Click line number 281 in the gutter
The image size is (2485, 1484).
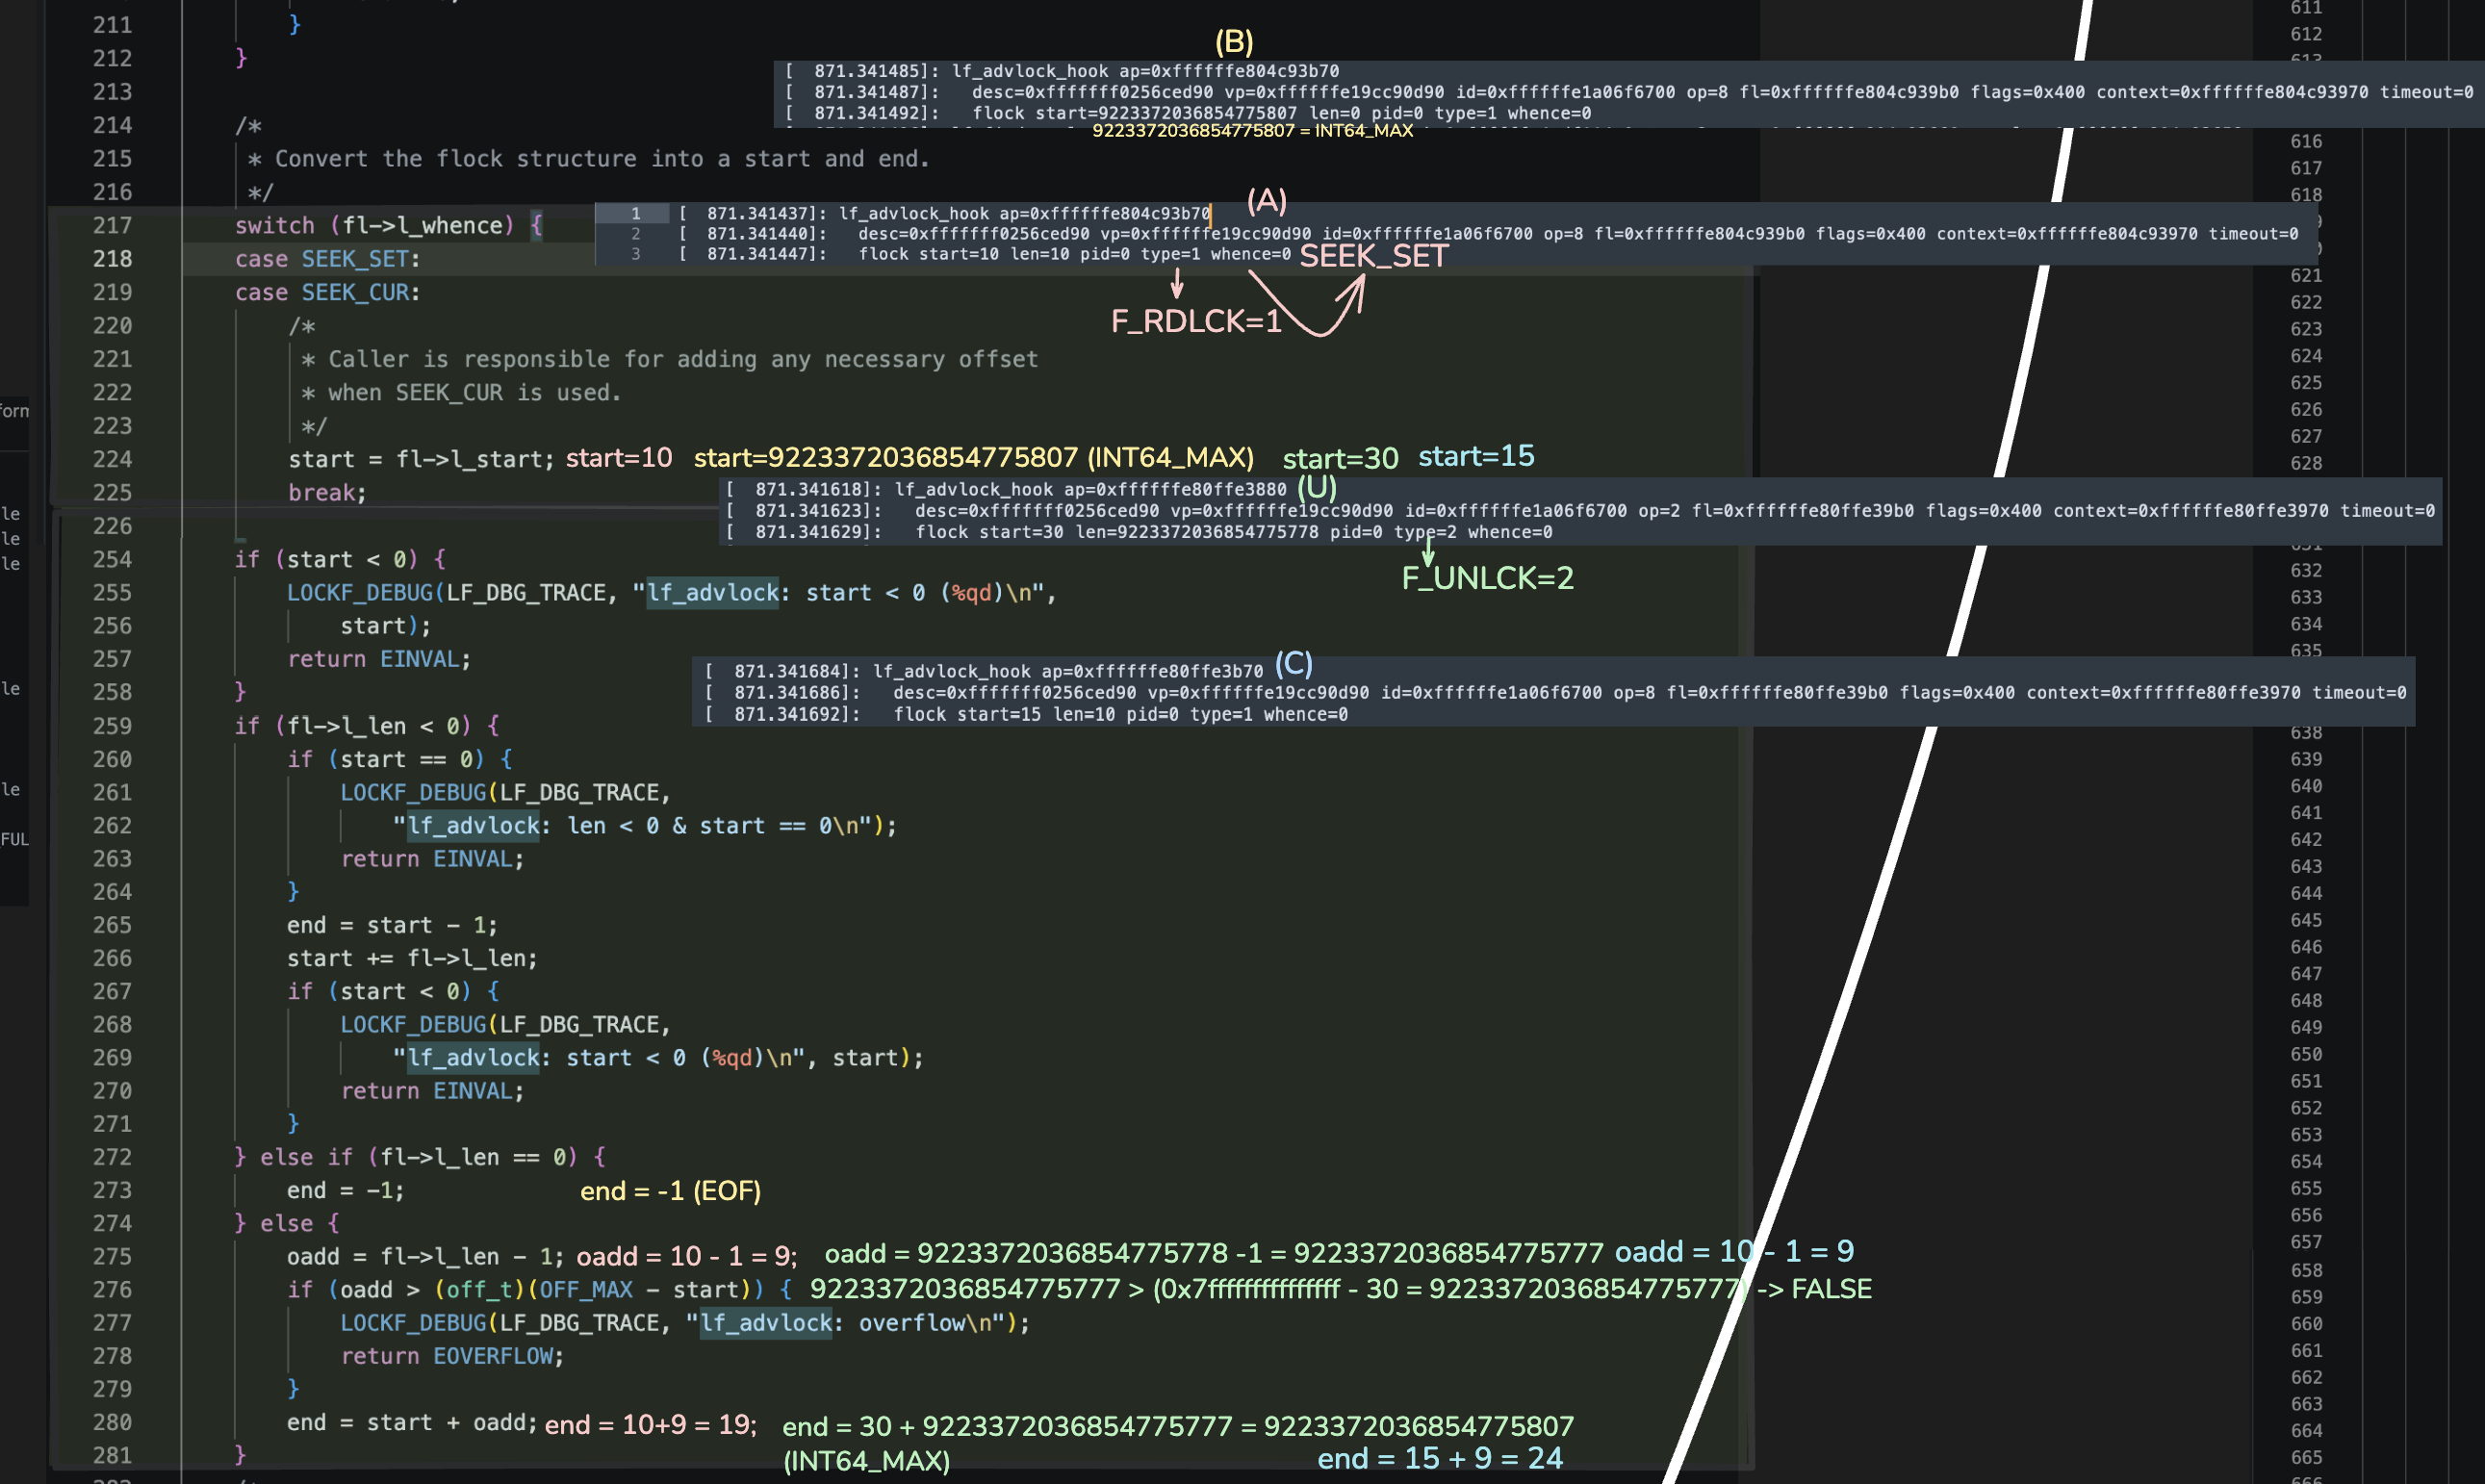click(x=112, y=1455)
